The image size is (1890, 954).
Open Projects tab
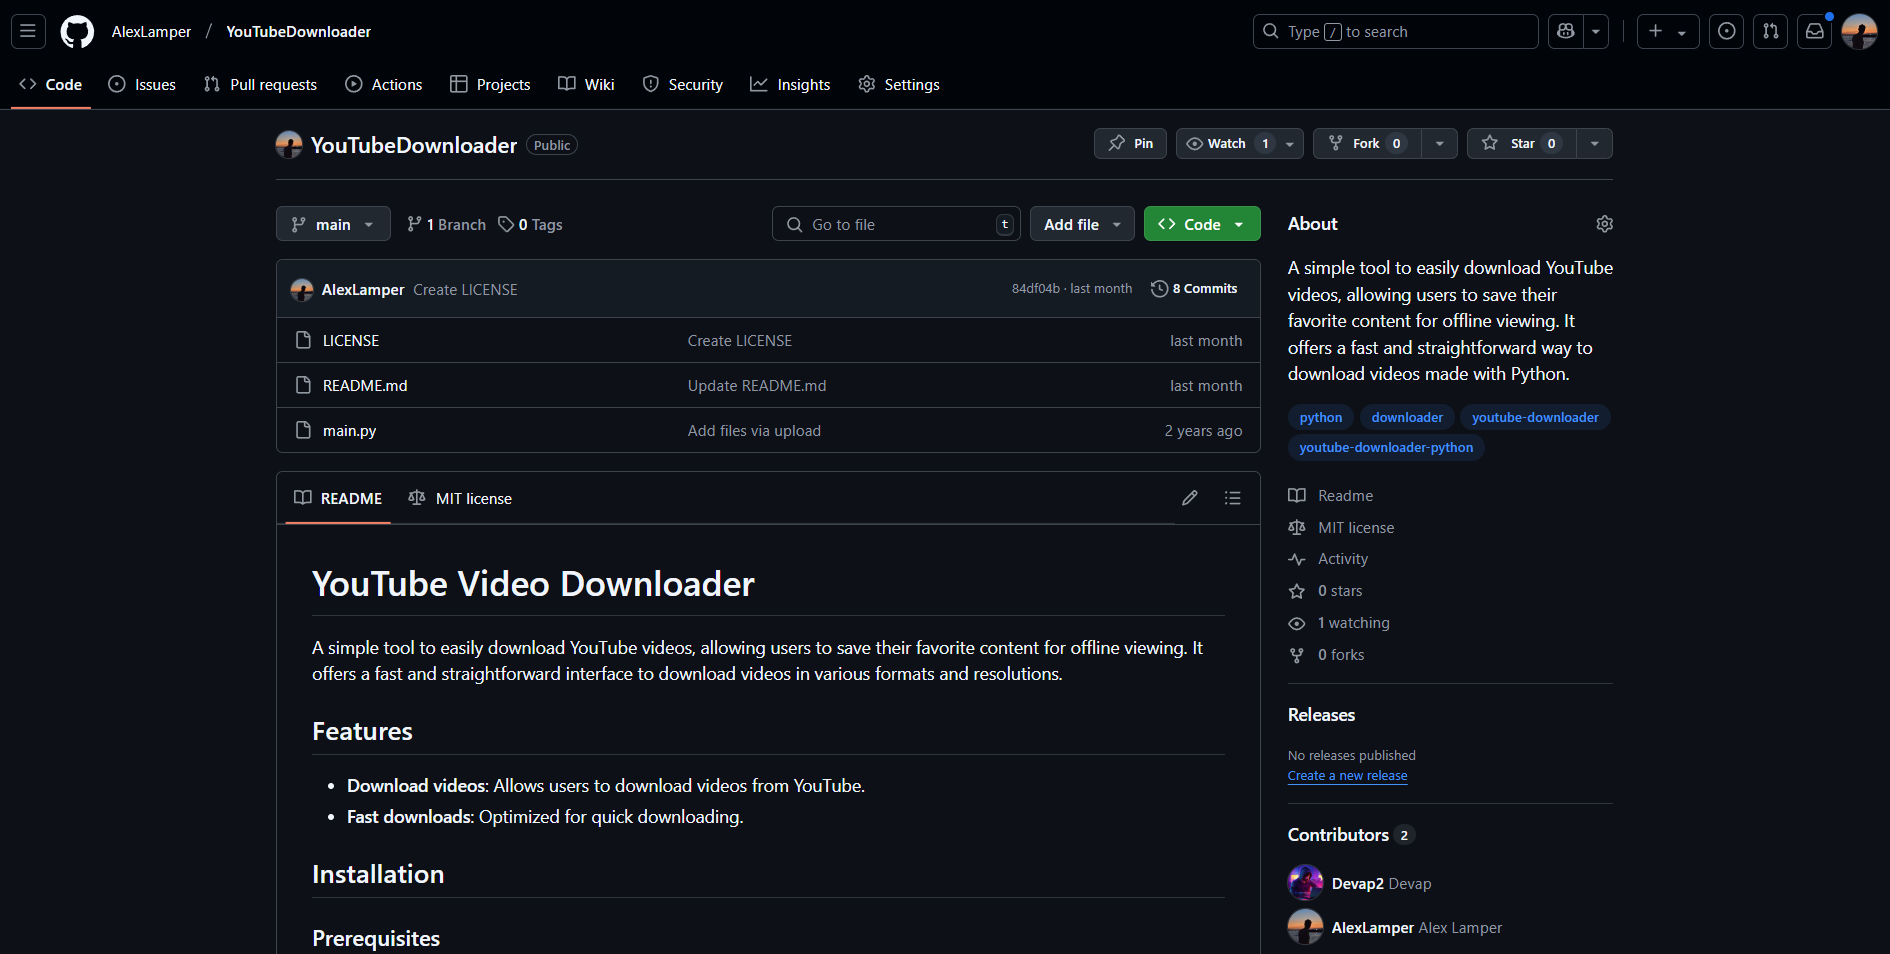(490, 84)
